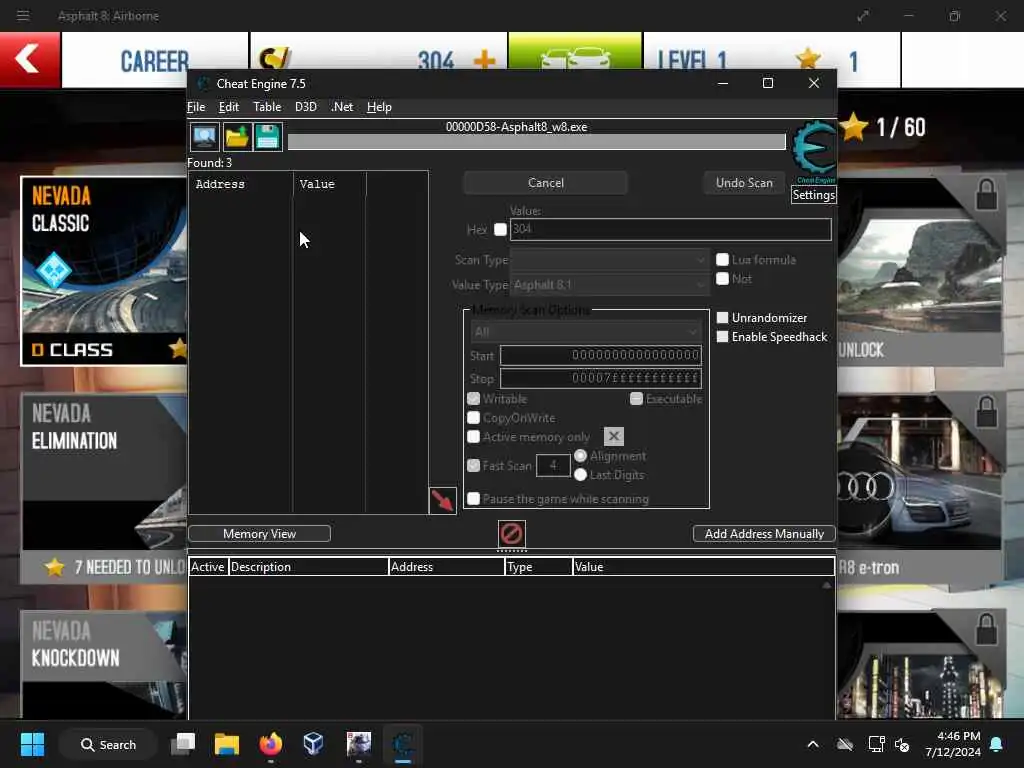
Task: Go back using the red arrow in Asphalt 8
Action: point(29,59)
